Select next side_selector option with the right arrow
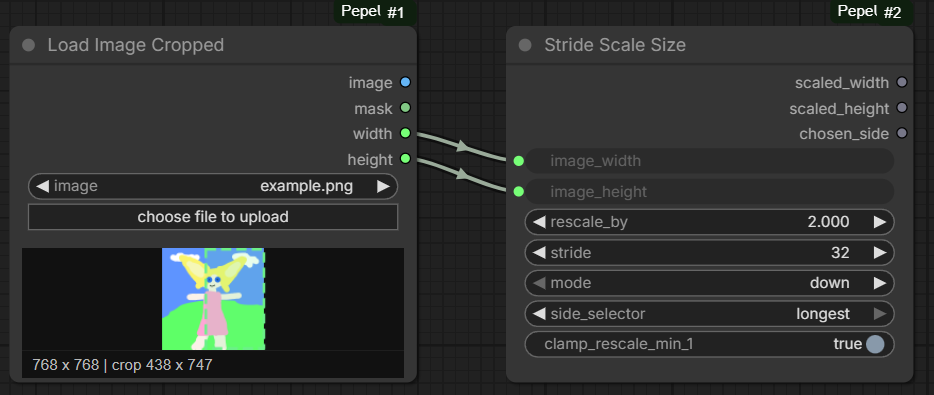 pos(880,313)
